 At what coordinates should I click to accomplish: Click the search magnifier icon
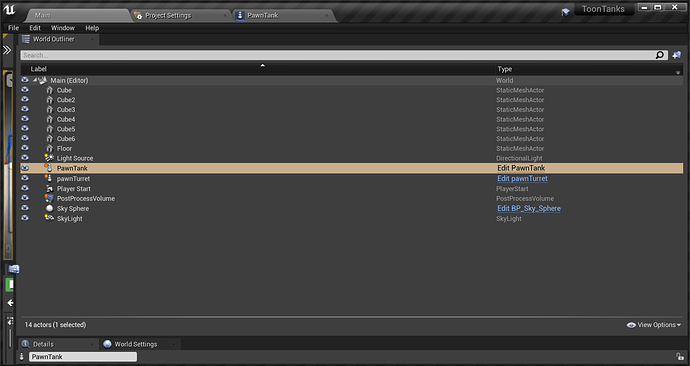click(x=660, y=55)
